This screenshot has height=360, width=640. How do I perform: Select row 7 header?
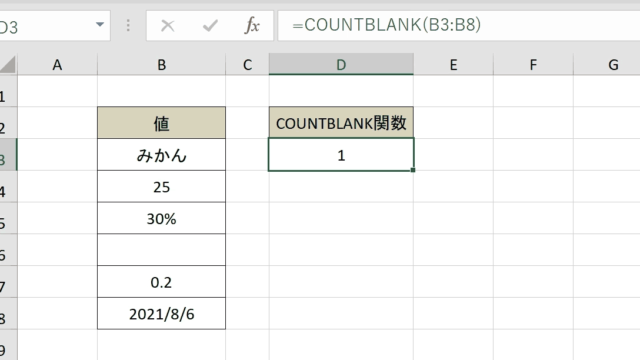point(8,282)
